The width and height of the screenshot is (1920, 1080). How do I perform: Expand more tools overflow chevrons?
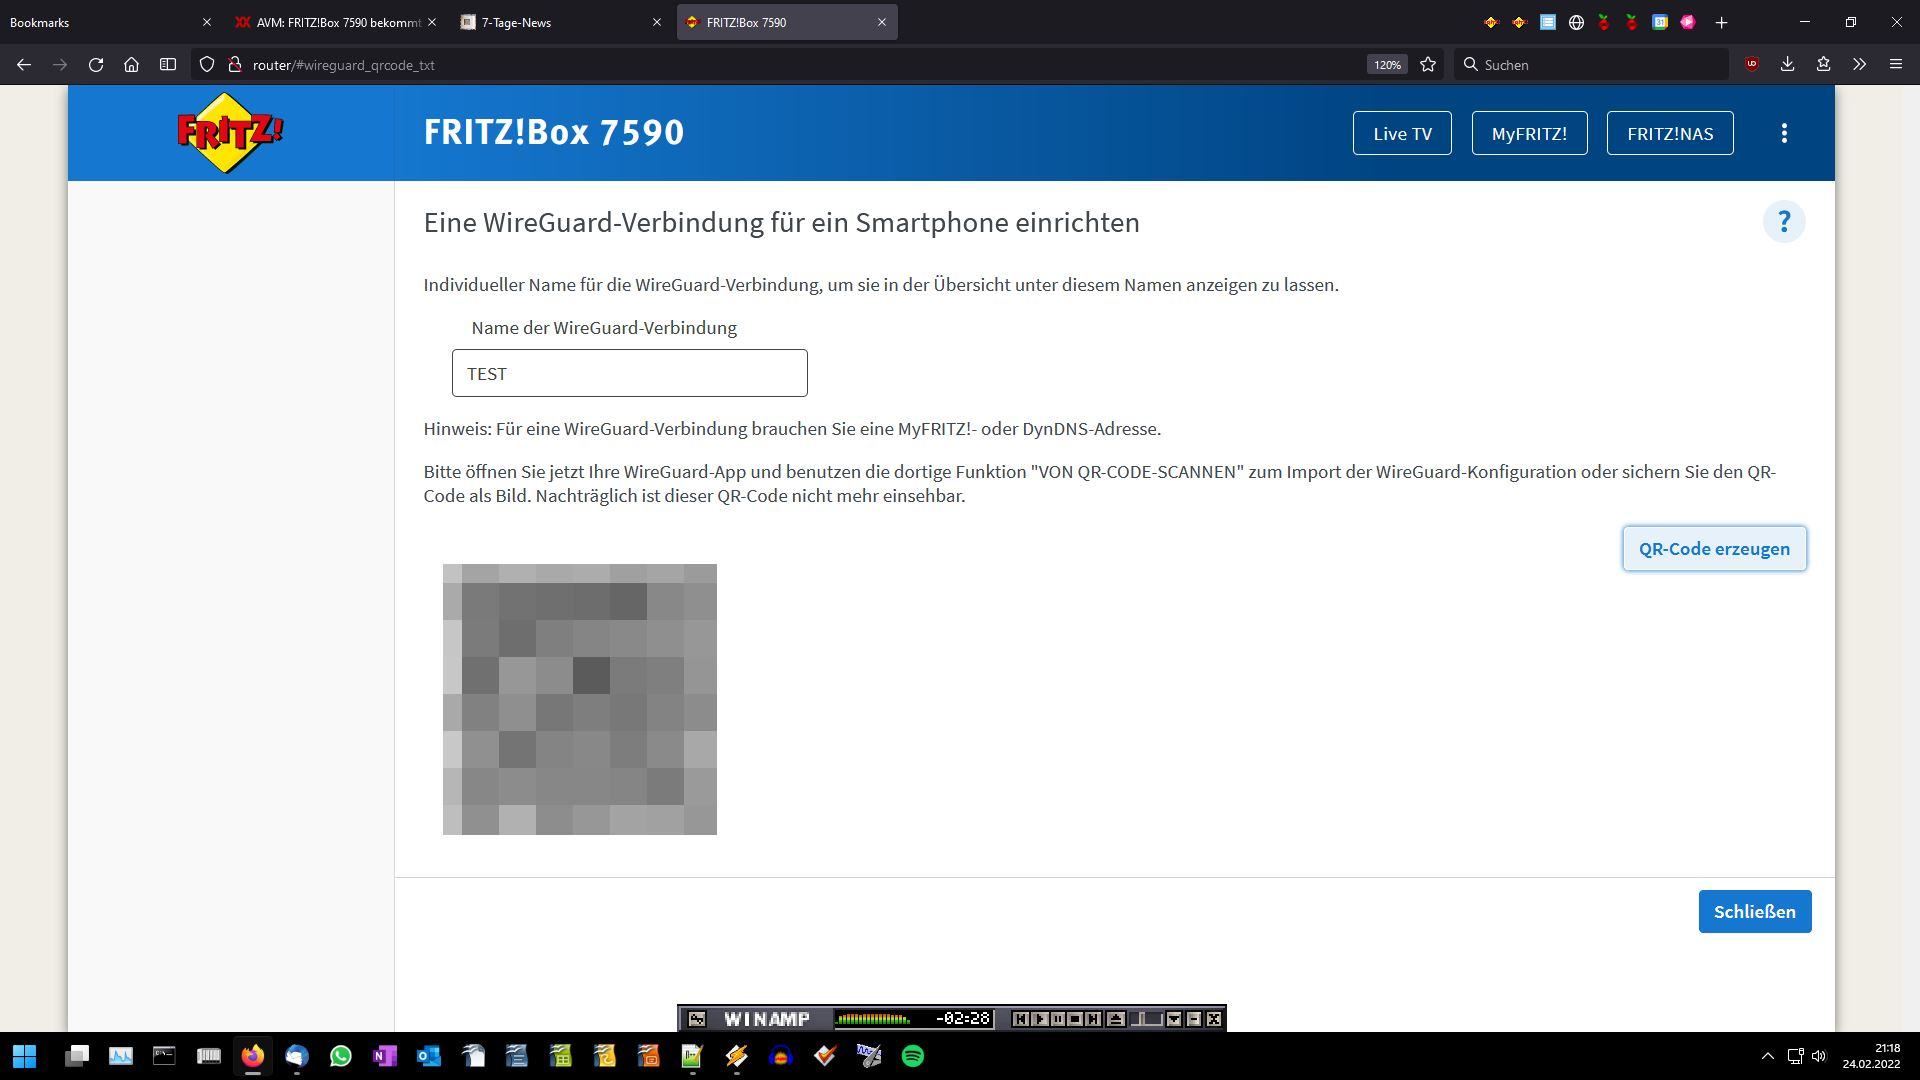[1859, 65]
